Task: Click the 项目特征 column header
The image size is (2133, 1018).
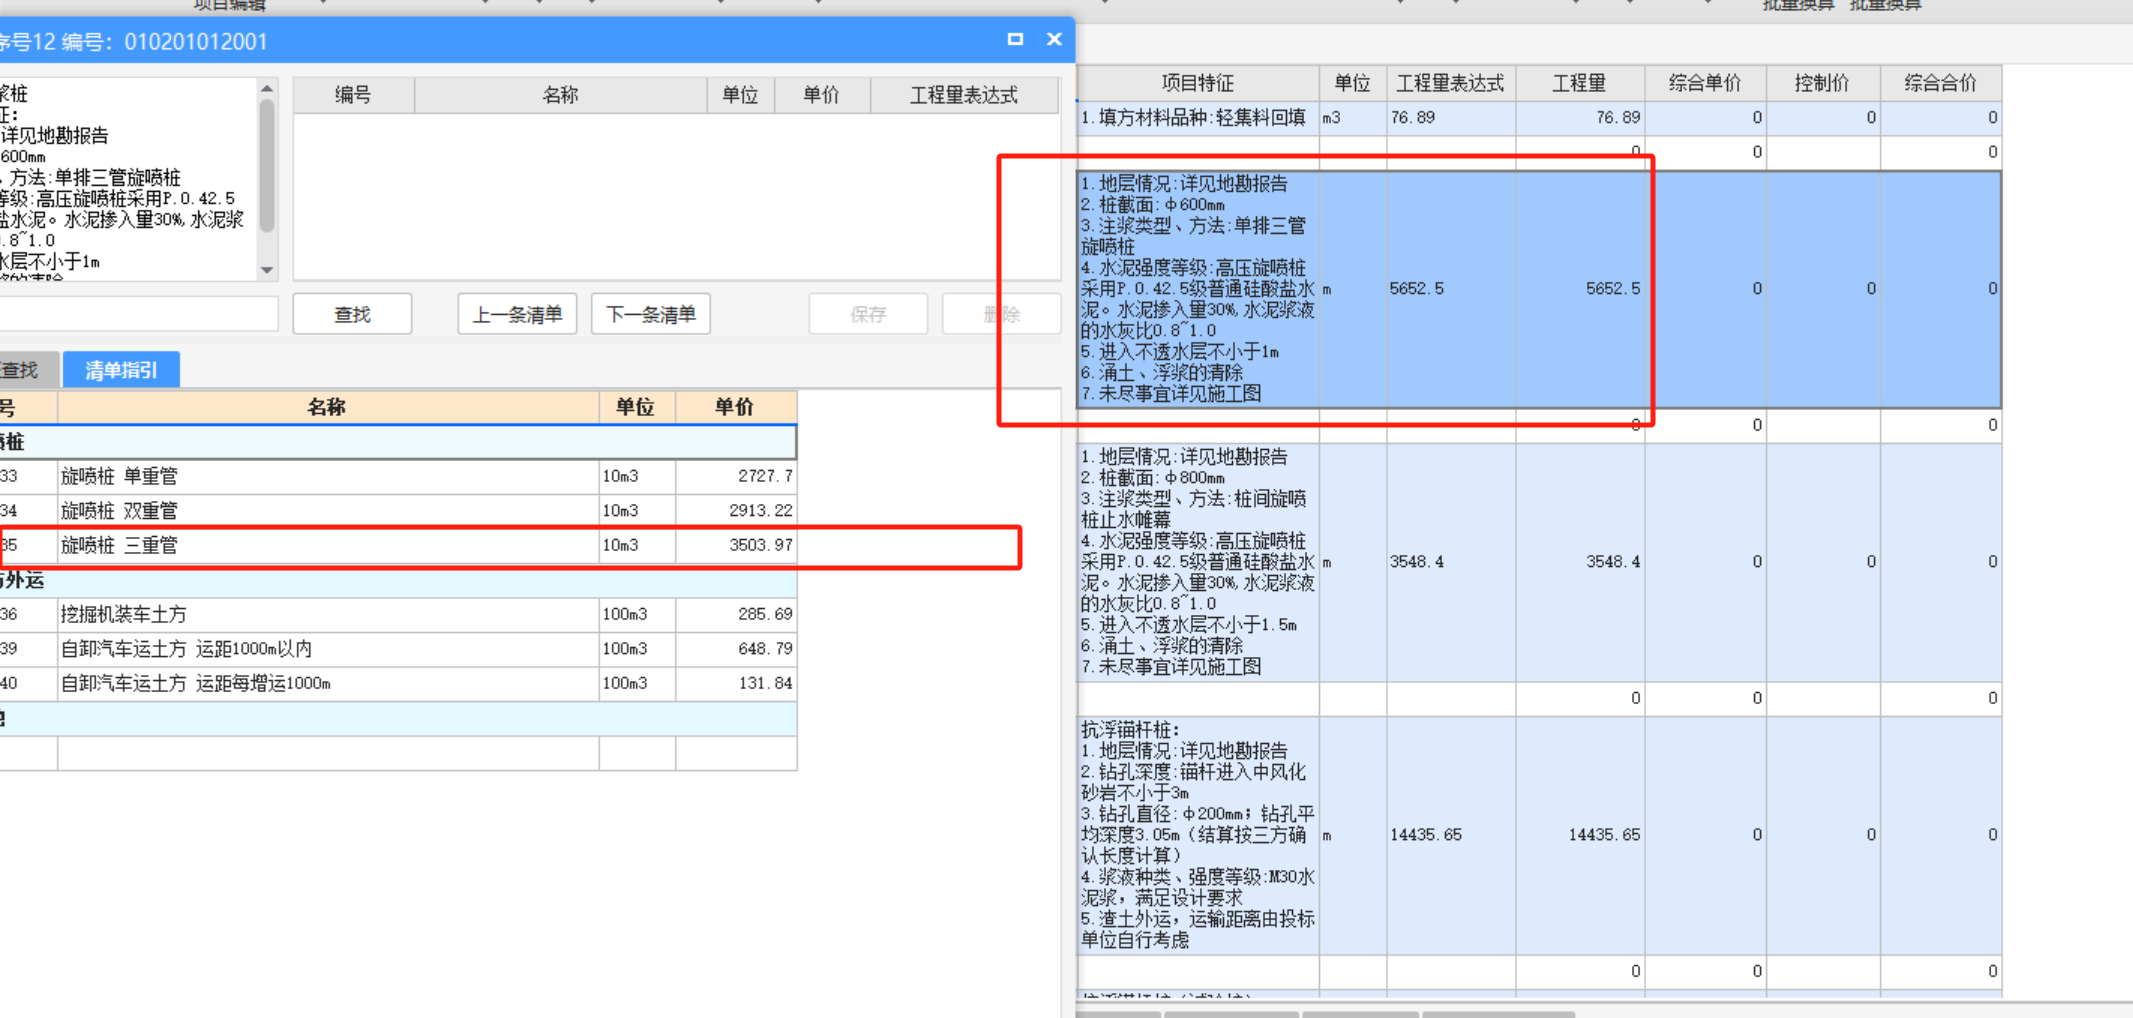Action: point(1197,83)
